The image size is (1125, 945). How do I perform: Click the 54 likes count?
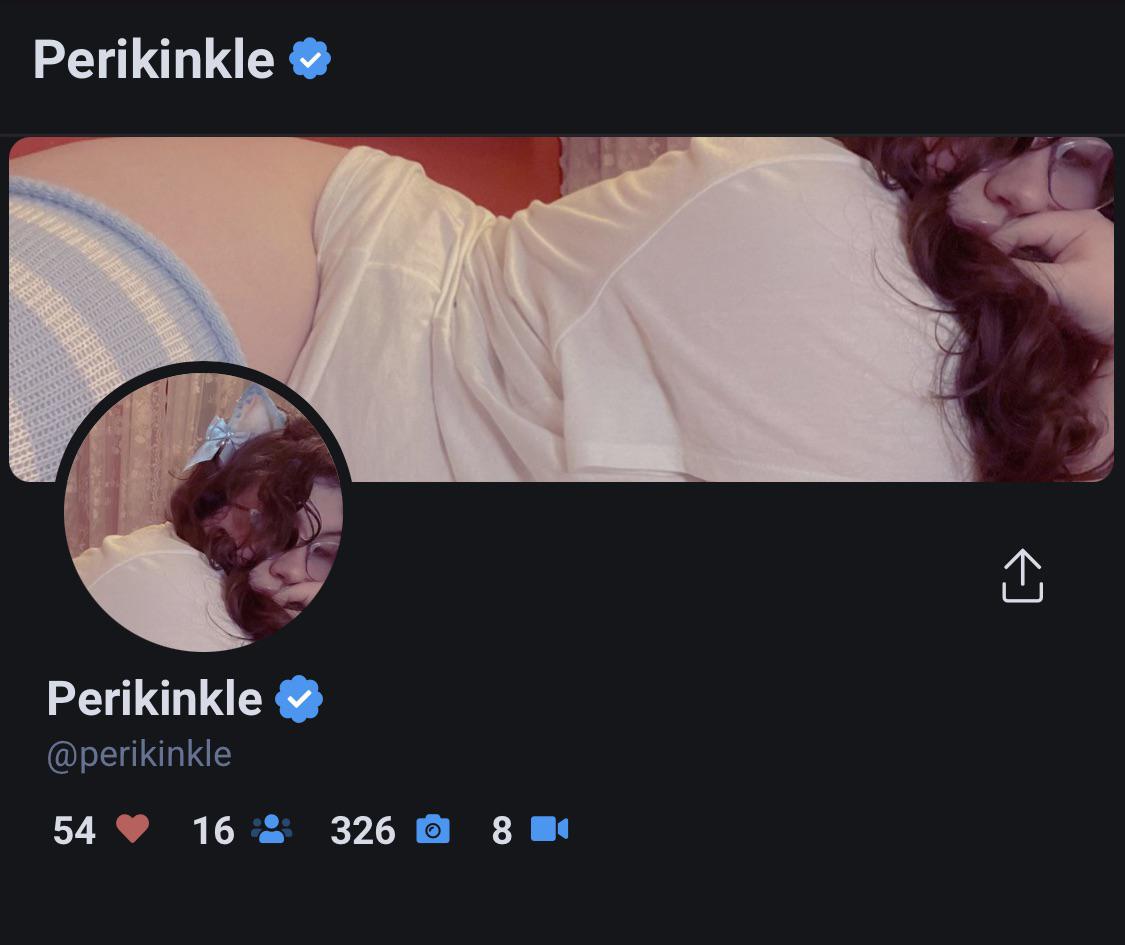74,830
